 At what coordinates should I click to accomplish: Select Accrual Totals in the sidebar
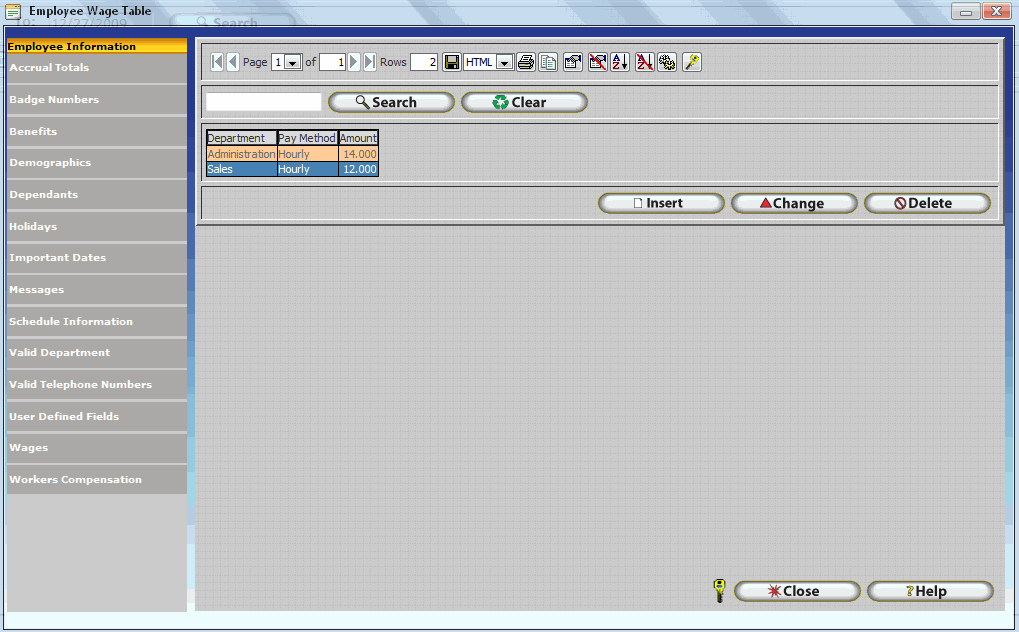point(96,68)
